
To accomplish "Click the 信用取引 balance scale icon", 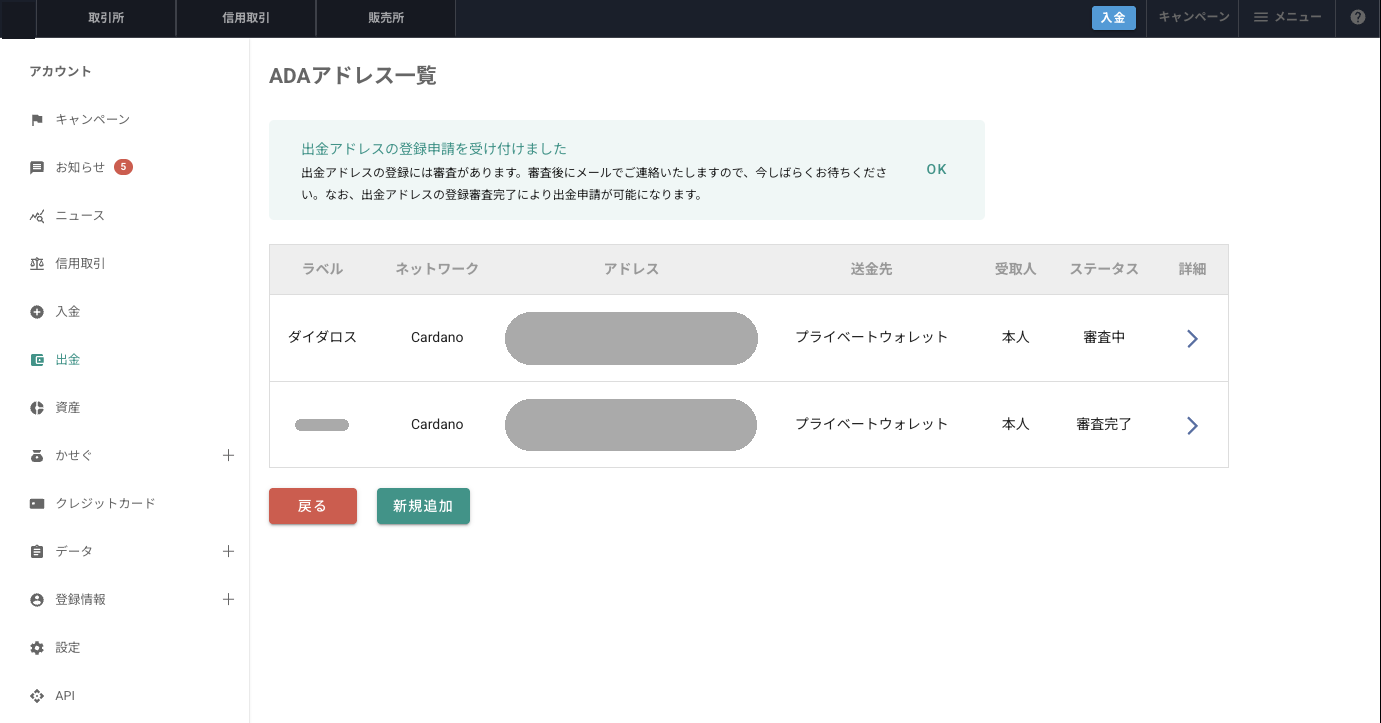I will (37, 264).
